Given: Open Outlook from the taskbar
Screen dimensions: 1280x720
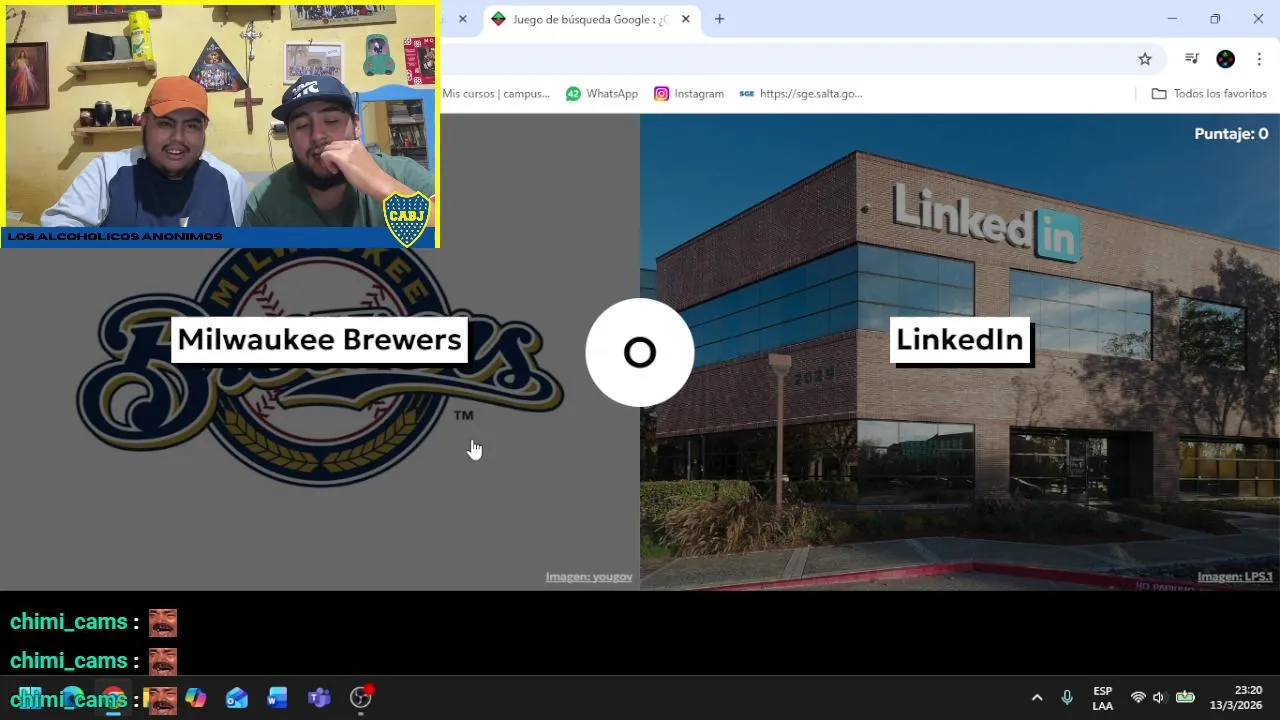Looking at the screenshot, I should point(237,698).
